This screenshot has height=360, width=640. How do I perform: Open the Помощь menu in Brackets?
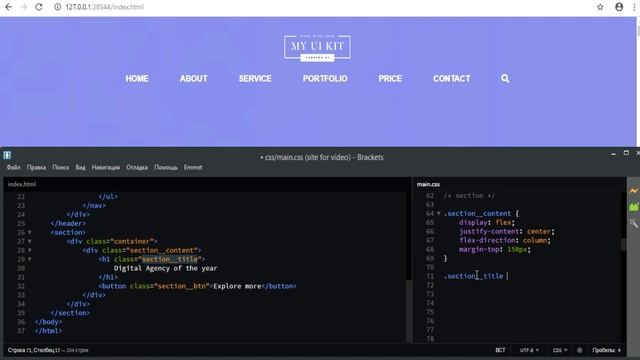pyautogui.click(x=166, y=167)
